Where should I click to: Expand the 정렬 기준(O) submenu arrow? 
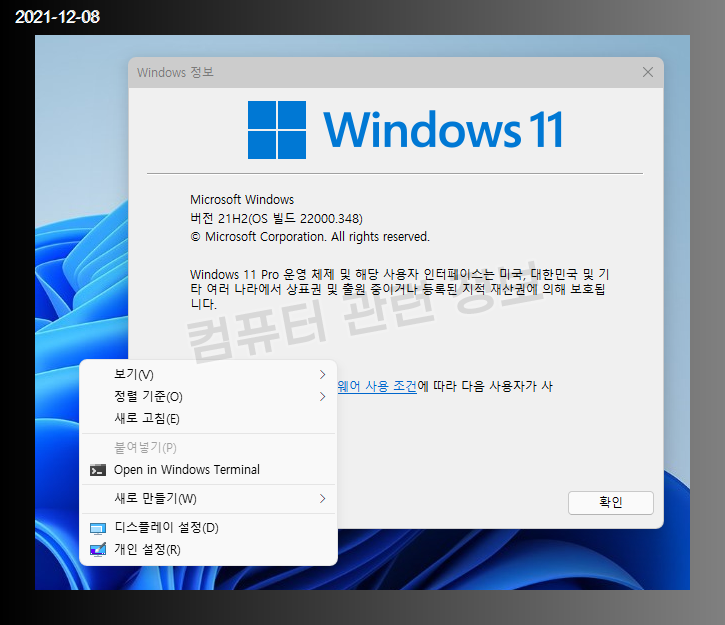point(322,397)
